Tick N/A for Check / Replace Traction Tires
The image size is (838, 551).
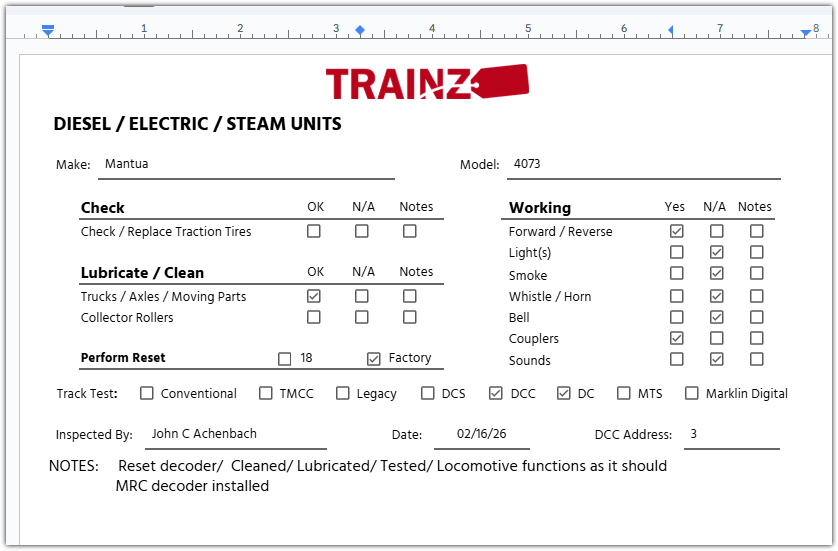tap(362, 231)
